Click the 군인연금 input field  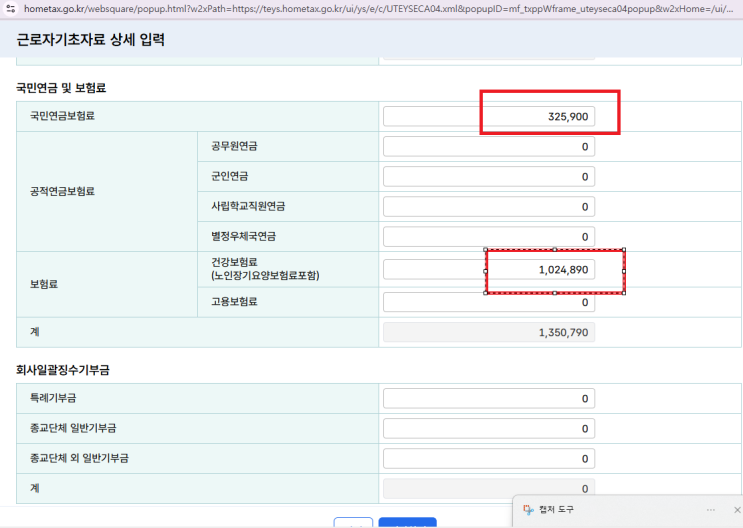coord(489,177)
